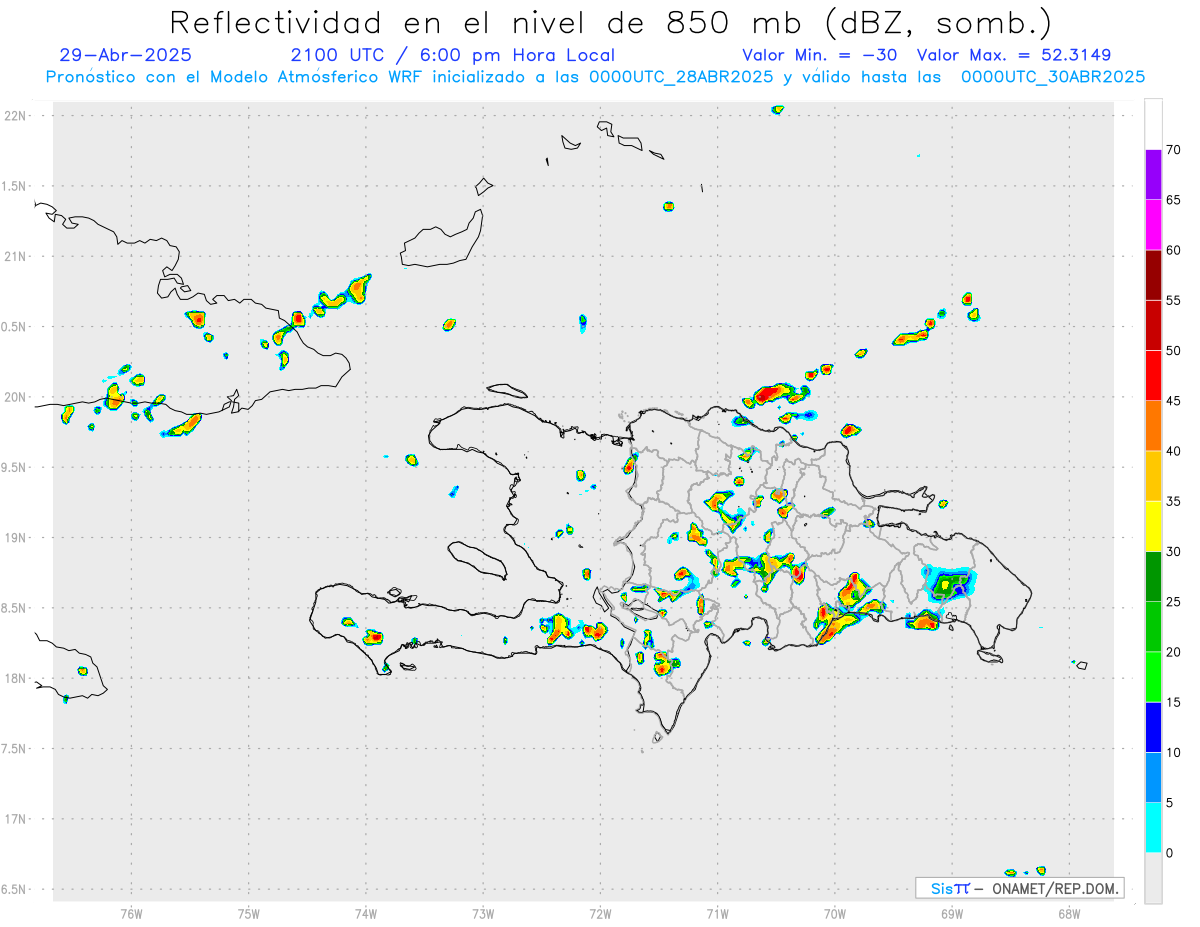Click the '18N' latitude label
The width and height of the screenshot is (1200, 927).
tap(15, 679)
